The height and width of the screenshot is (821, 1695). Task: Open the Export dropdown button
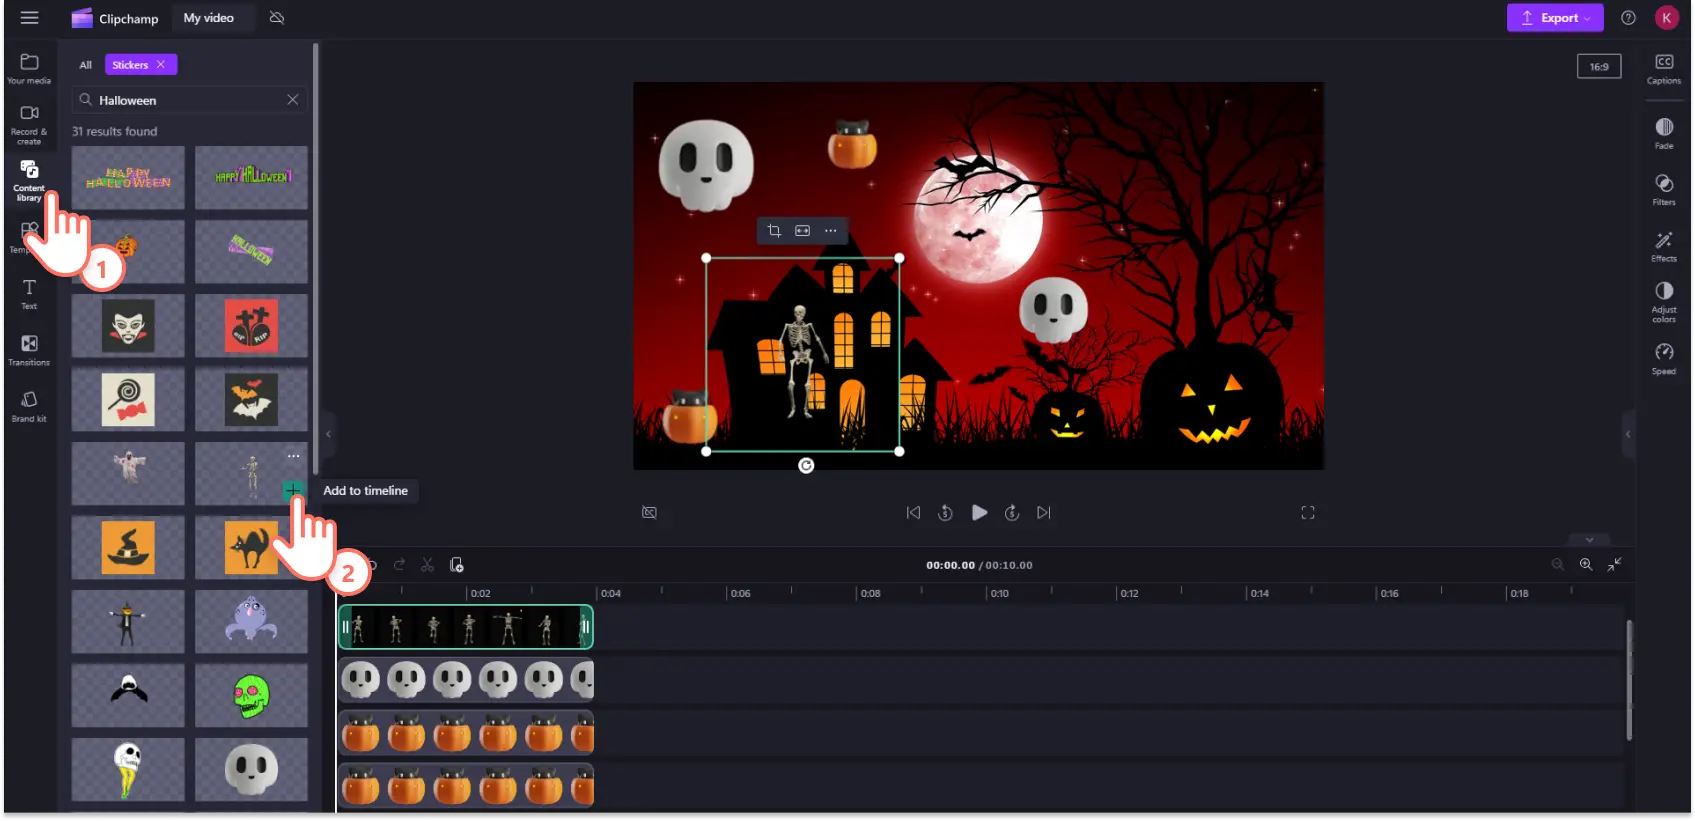[1555, 18]
